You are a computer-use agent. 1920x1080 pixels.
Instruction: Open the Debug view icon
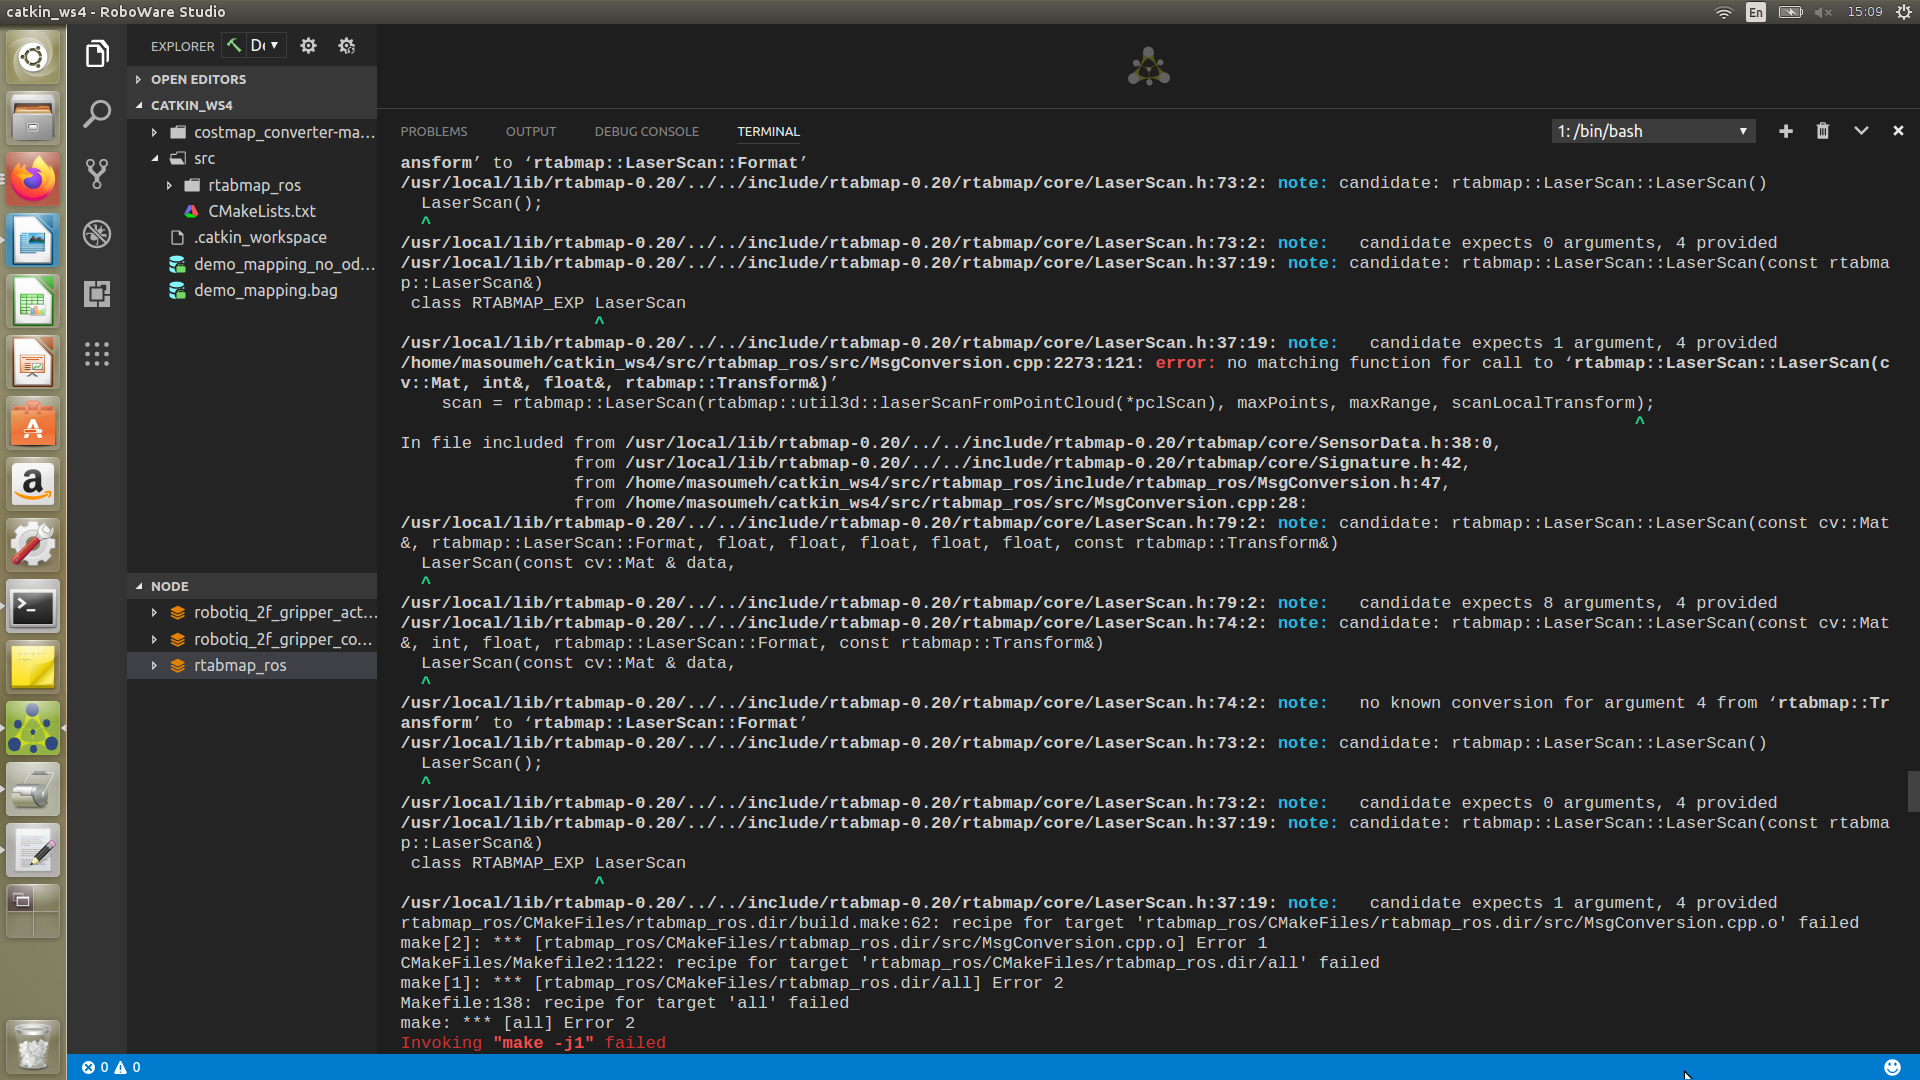click(97, 234)
